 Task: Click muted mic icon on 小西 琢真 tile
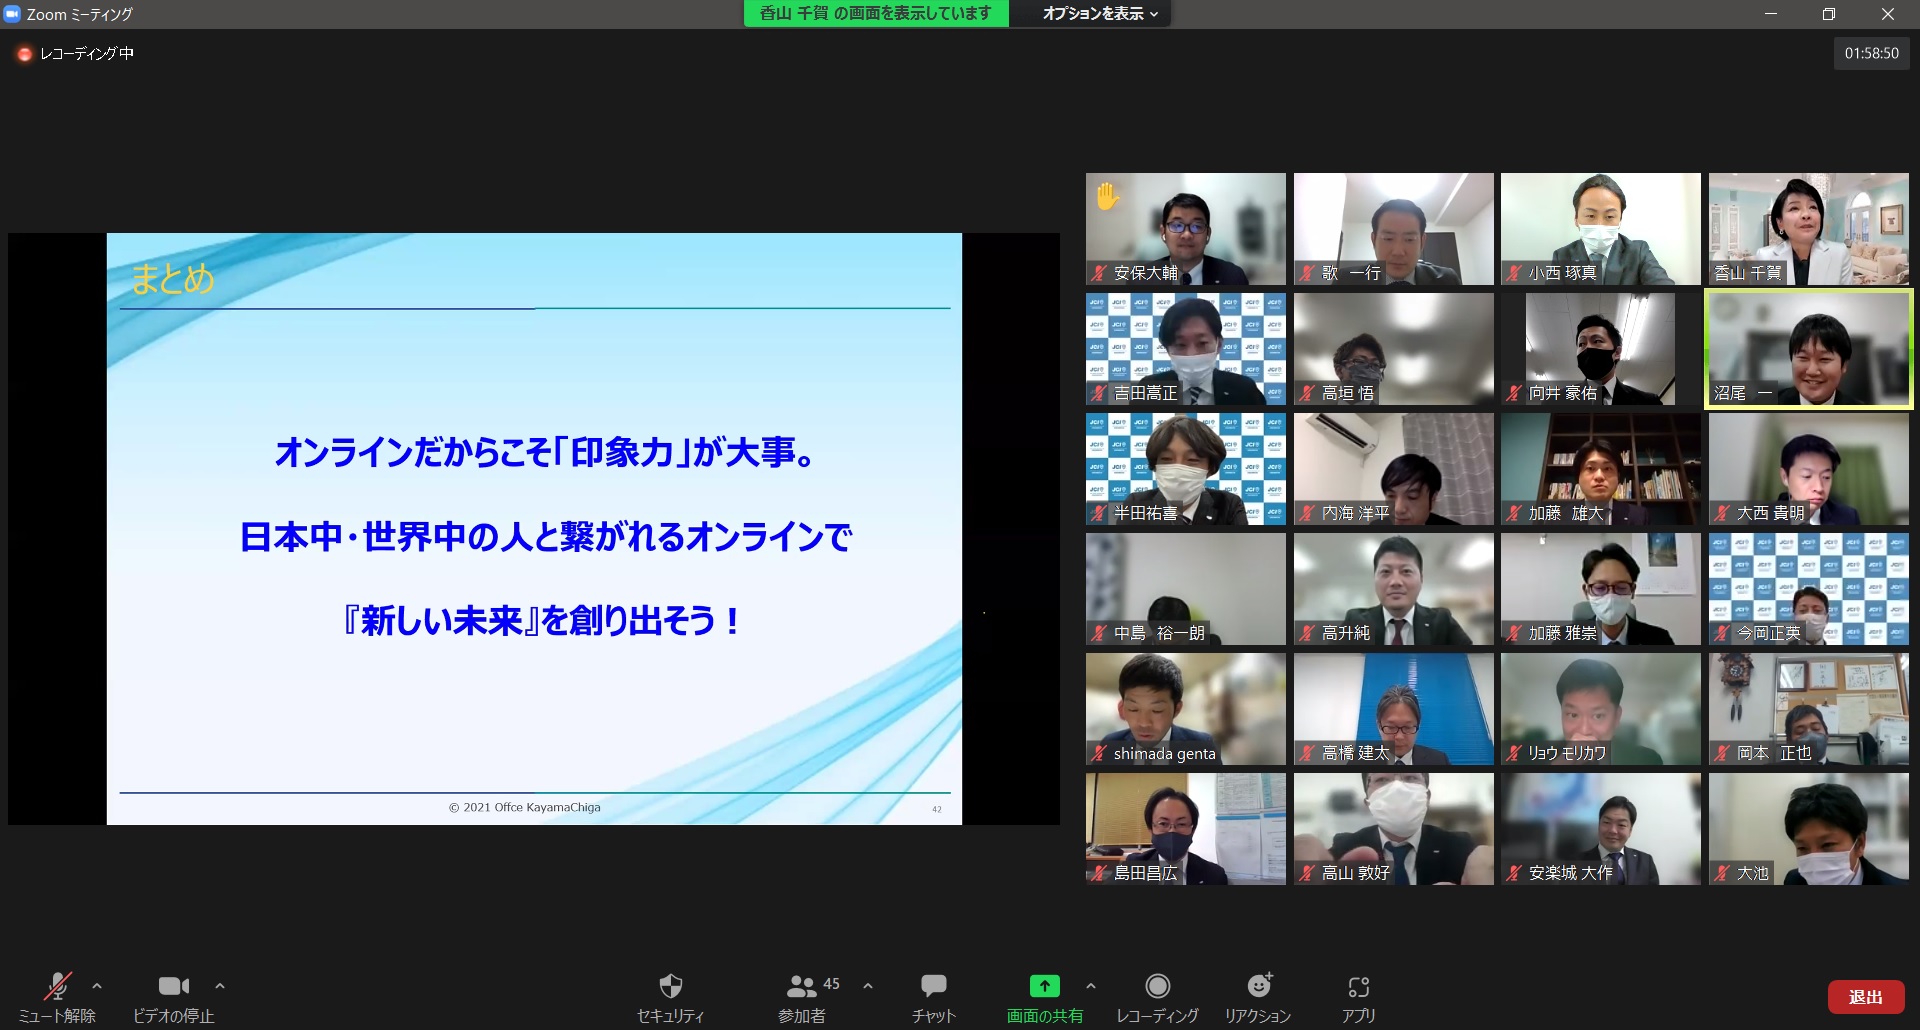pyautogui.click(x=1514, y=273)
